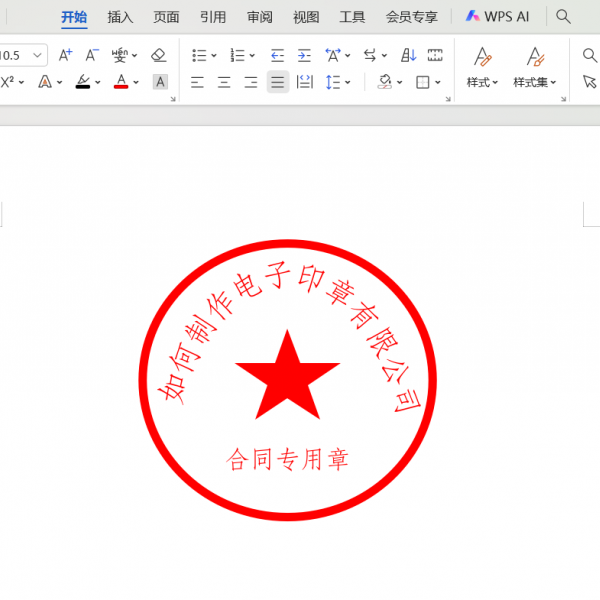Viewport: 600px width, 600px height.
Task: Toggle the character shading button
Action: 160,82
